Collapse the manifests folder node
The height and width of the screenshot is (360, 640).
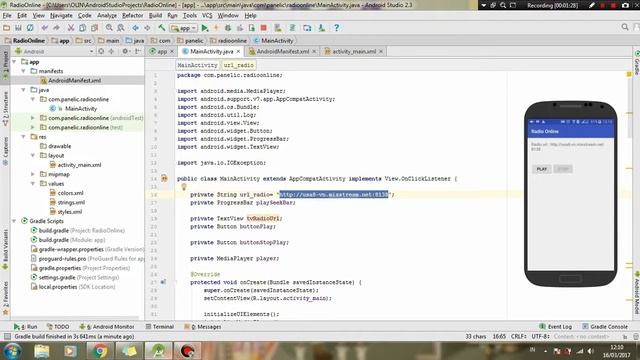point(24,71)
